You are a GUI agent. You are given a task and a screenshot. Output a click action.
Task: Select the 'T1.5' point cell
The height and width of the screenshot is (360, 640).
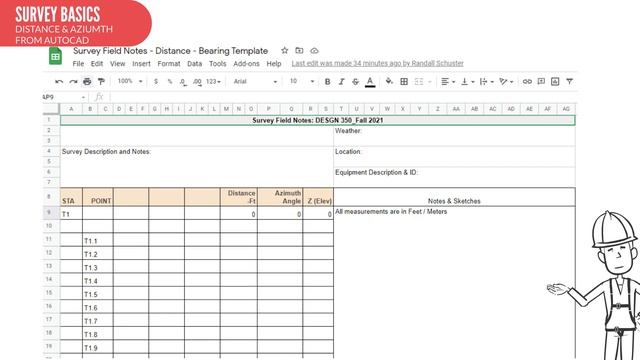point(98,294)
